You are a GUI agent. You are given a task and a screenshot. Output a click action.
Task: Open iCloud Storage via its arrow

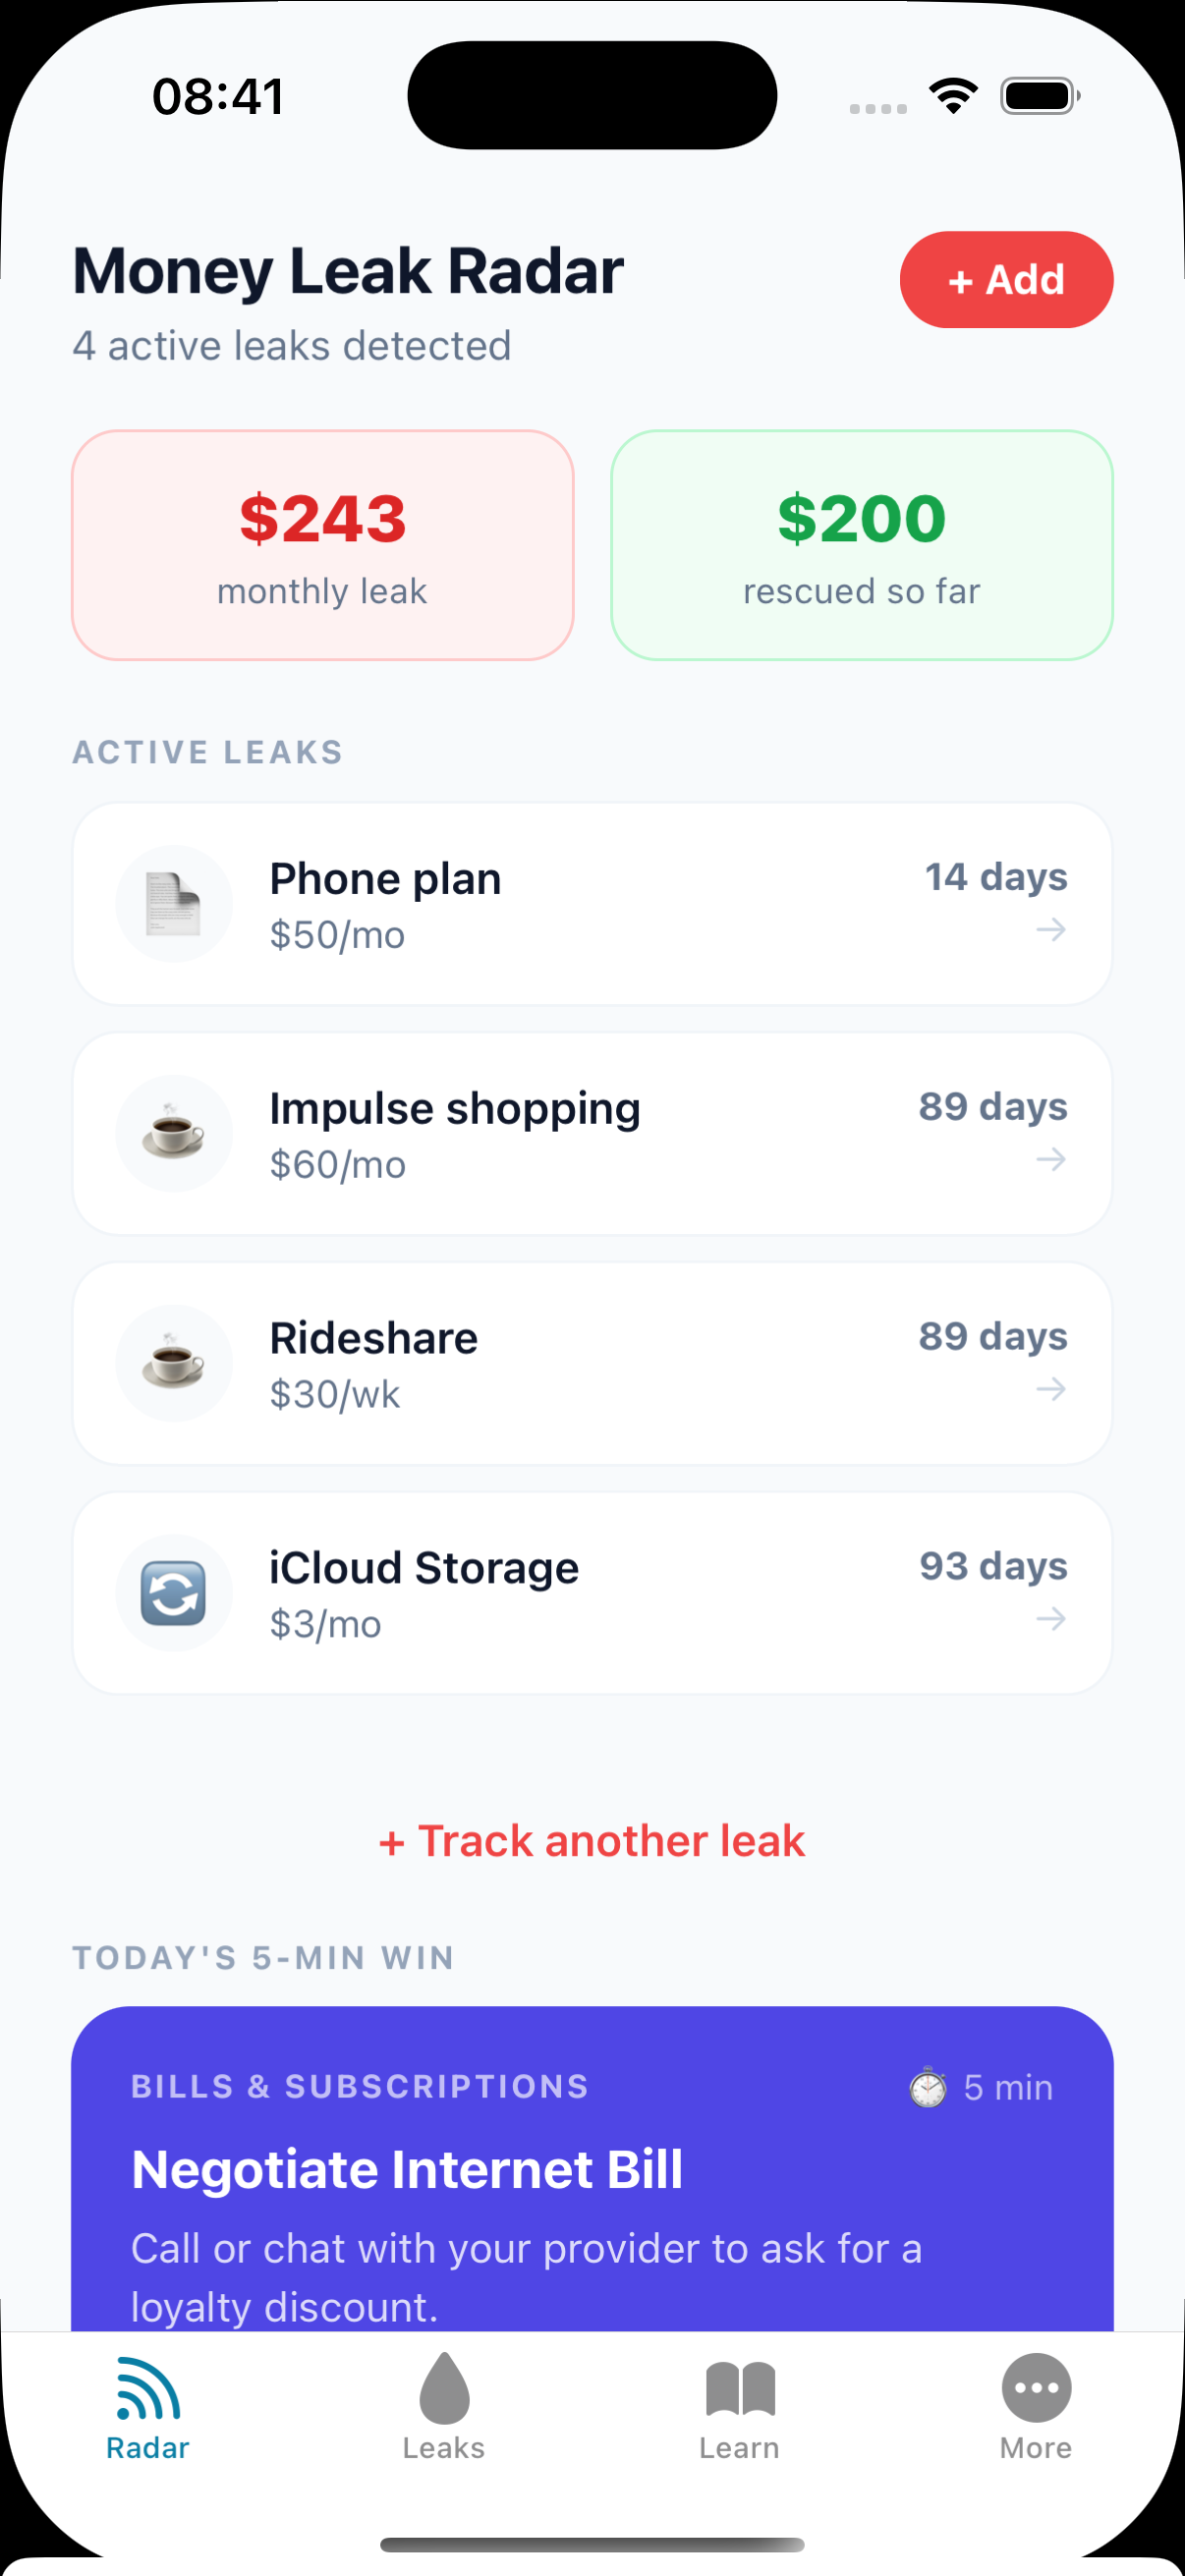click(1051, 1619)
